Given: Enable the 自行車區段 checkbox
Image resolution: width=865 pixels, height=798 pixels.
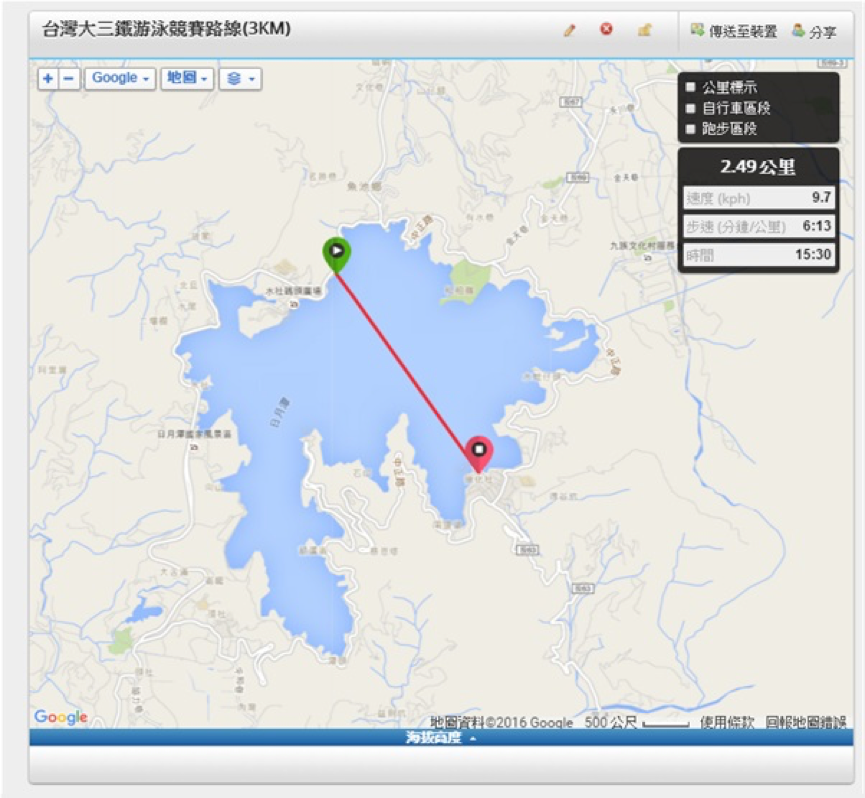Looking at the screenshot, I should [690, 108].
